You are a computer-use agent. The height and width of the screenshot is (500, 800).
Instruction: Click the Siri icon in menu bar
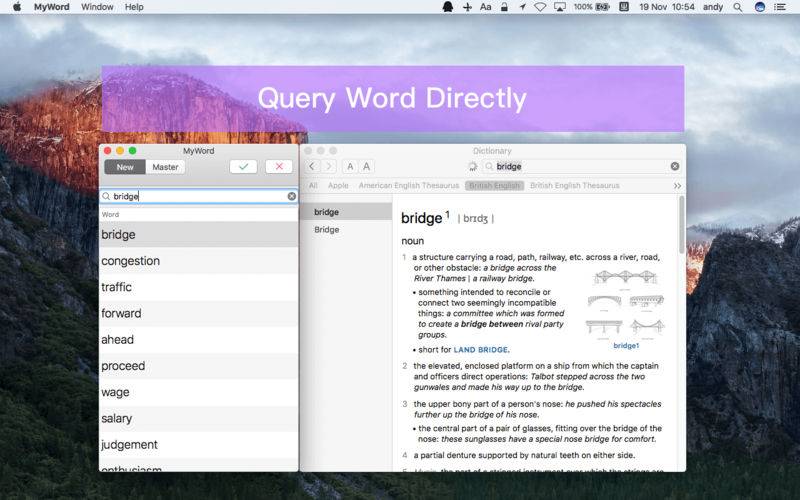(x=760, y=7)
